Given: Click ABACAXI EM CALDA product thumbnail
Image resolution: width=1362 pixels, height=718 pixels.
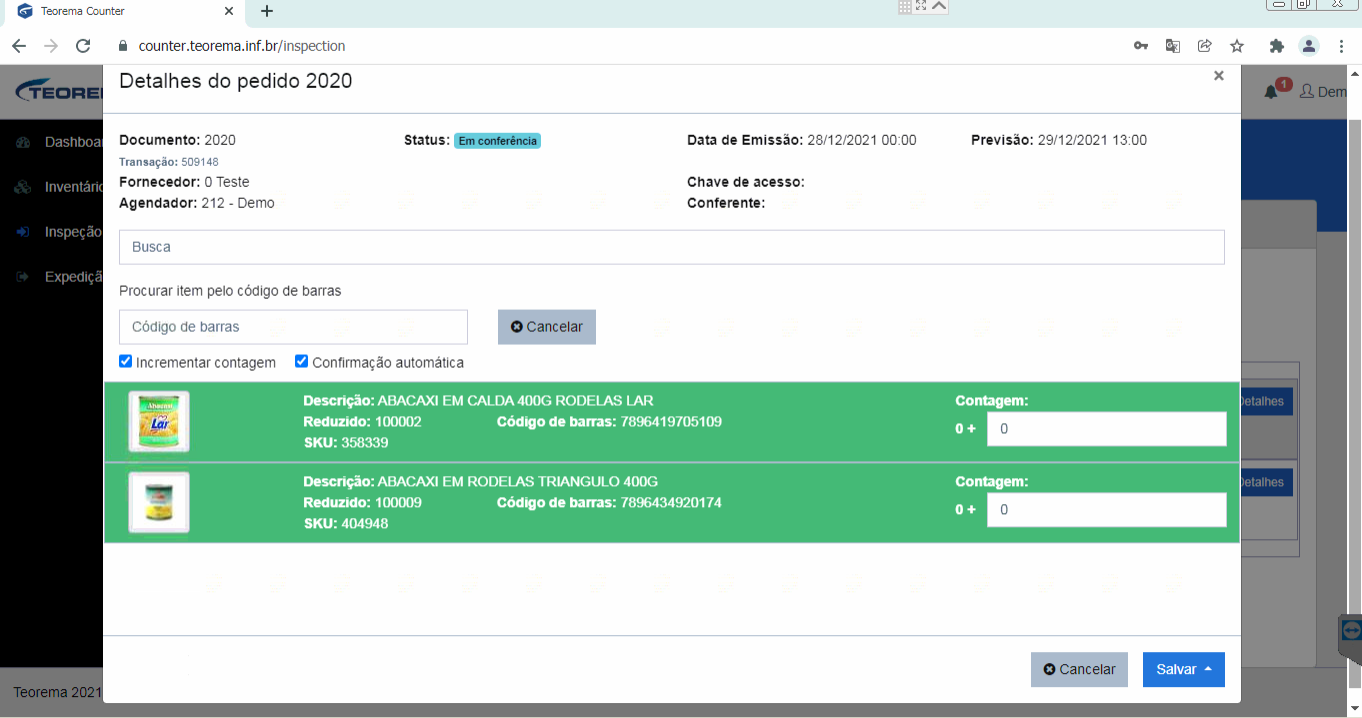Looking at the screenshot, I should coord(159,422).
